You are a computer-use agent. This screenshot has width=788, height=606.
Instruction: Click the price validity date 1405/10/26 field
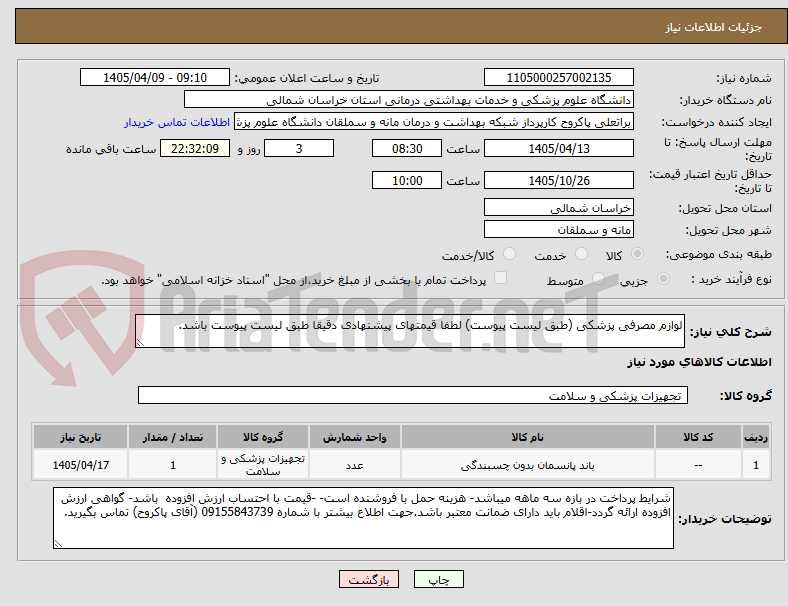[558, 180]
